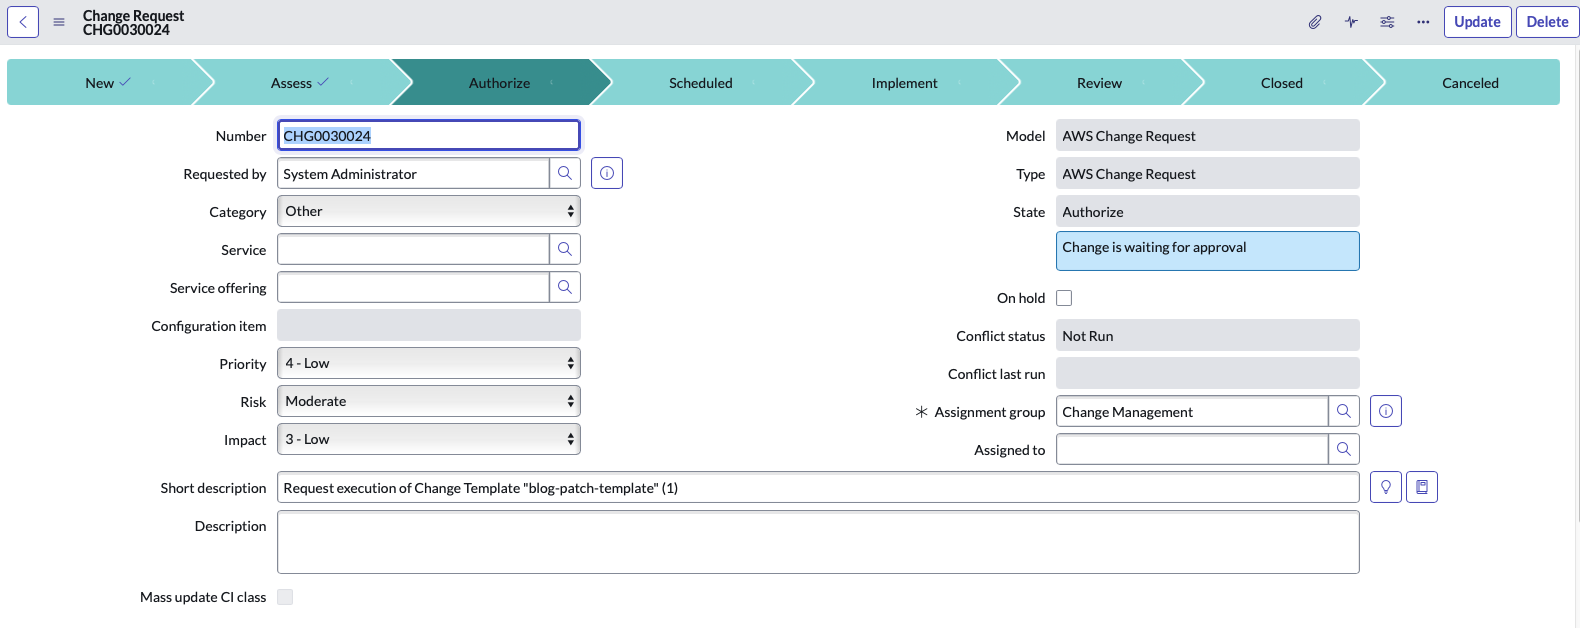Image resolution: width=1580 pixels, height=628 pixels.
Task: Toggle the On hold checkbox
Action: 1064,298
